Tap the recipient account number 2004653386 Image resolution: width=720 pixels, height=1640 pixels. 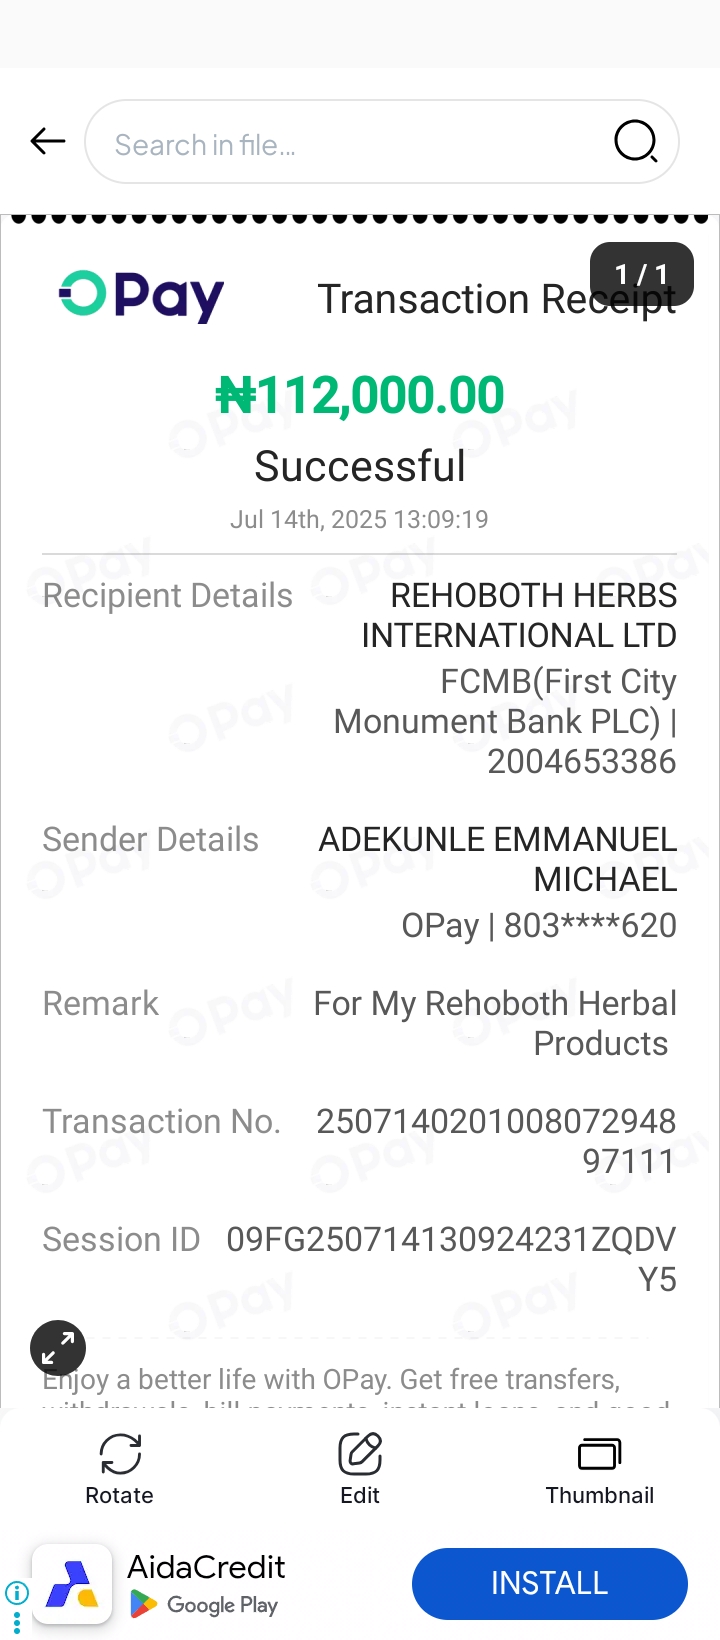point(581,762)
